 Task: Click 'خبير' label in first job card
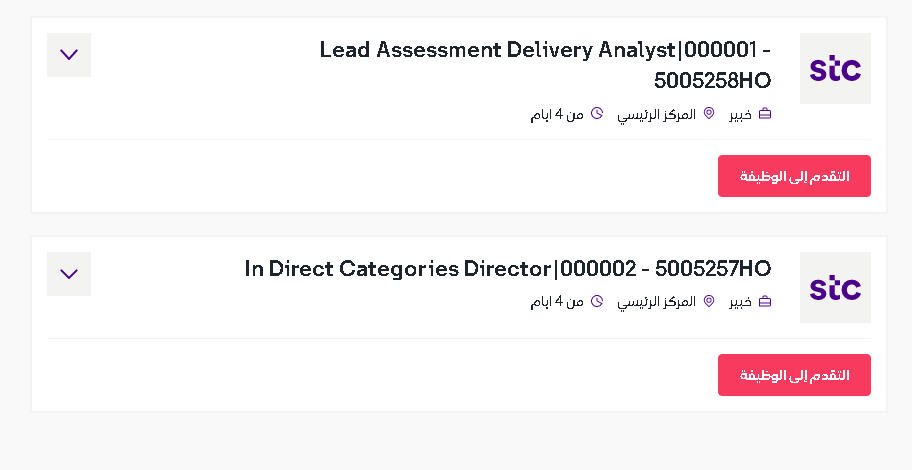(x=740, y=115)
